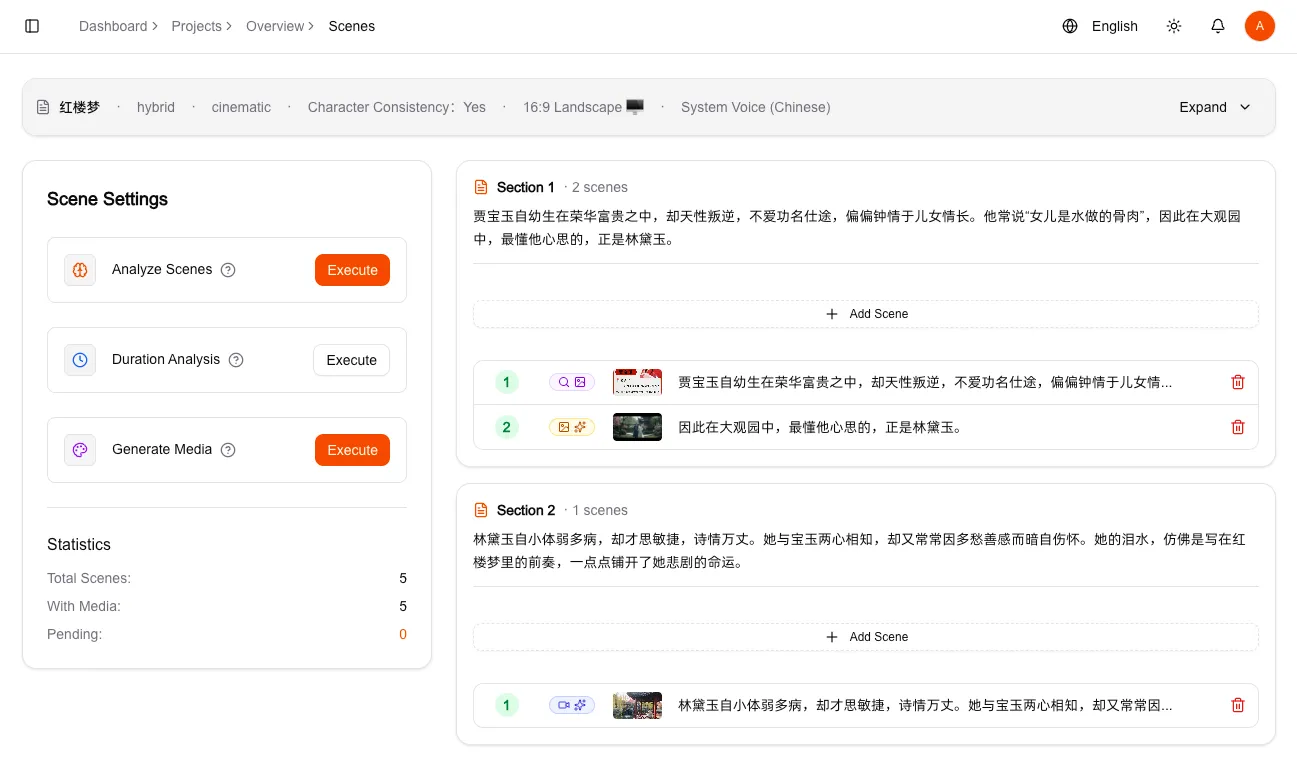This screenshot has height=759, width=1297.
Task: Open the English language dropdown
Action: point(1114,26)
